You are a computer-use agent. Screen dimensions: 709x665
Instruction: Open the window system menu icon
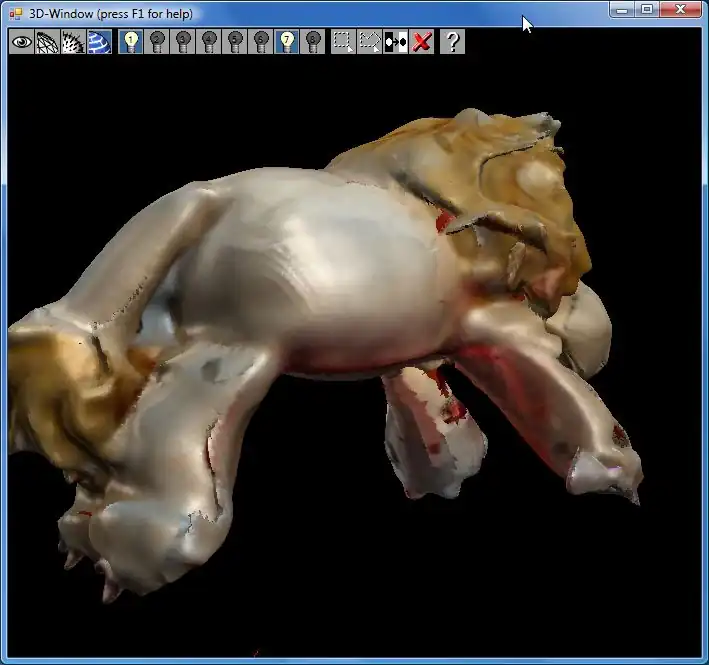click(15, 13)
